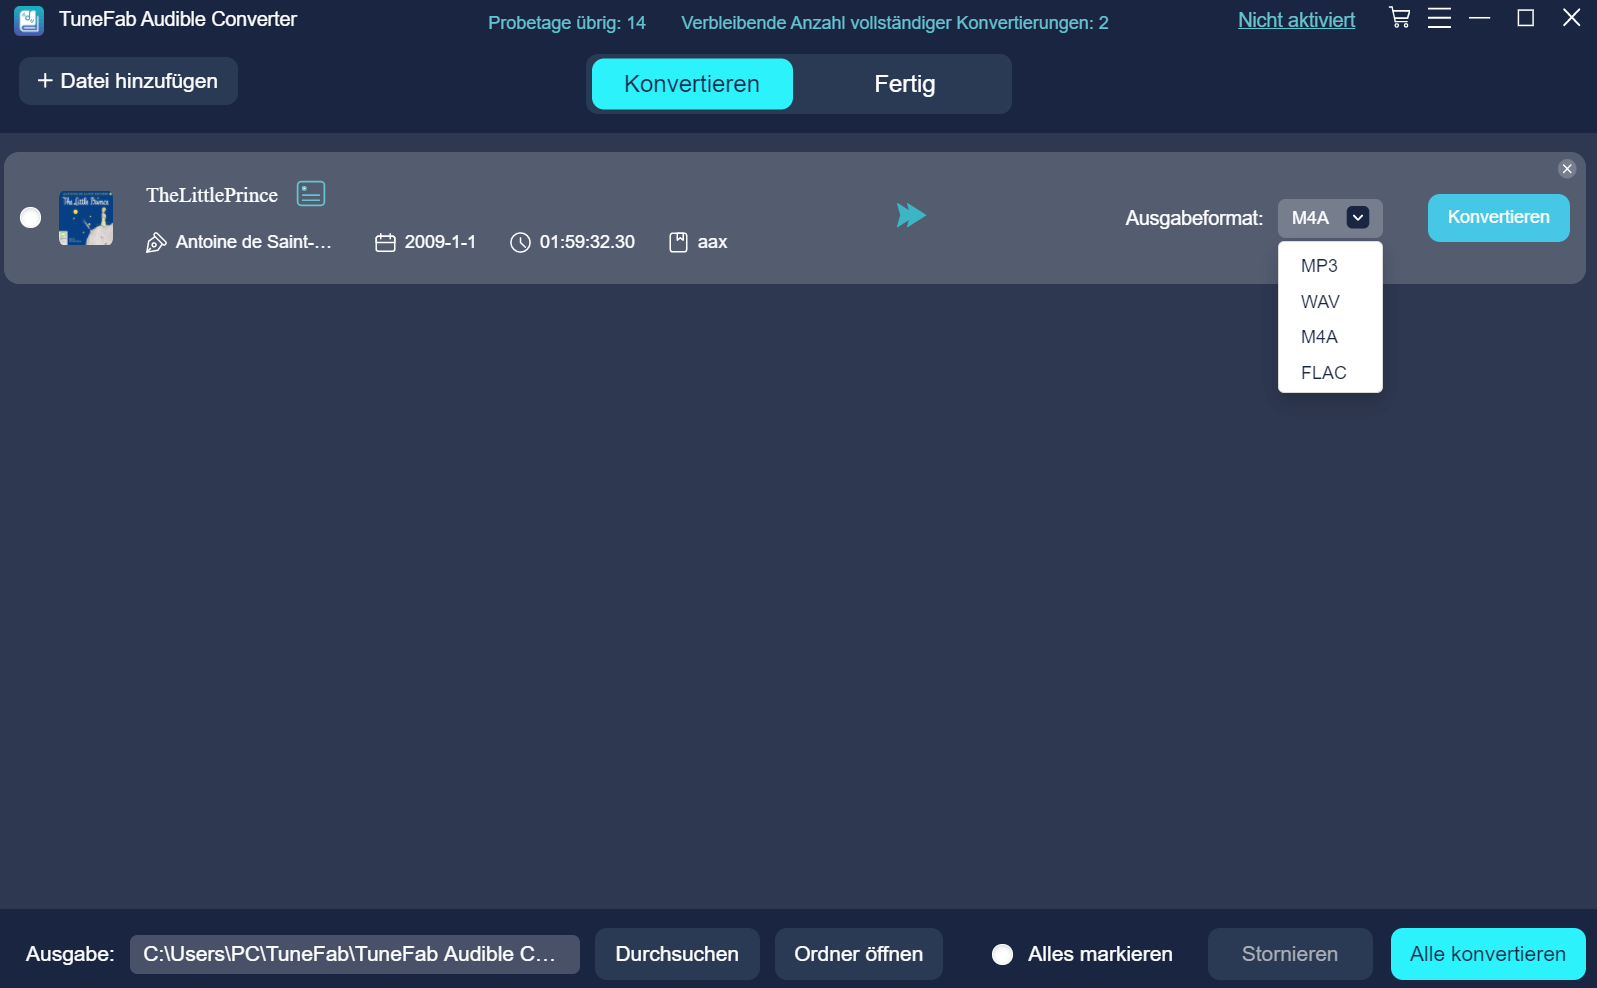Maximize the TuneFab window

point(1525,18)
